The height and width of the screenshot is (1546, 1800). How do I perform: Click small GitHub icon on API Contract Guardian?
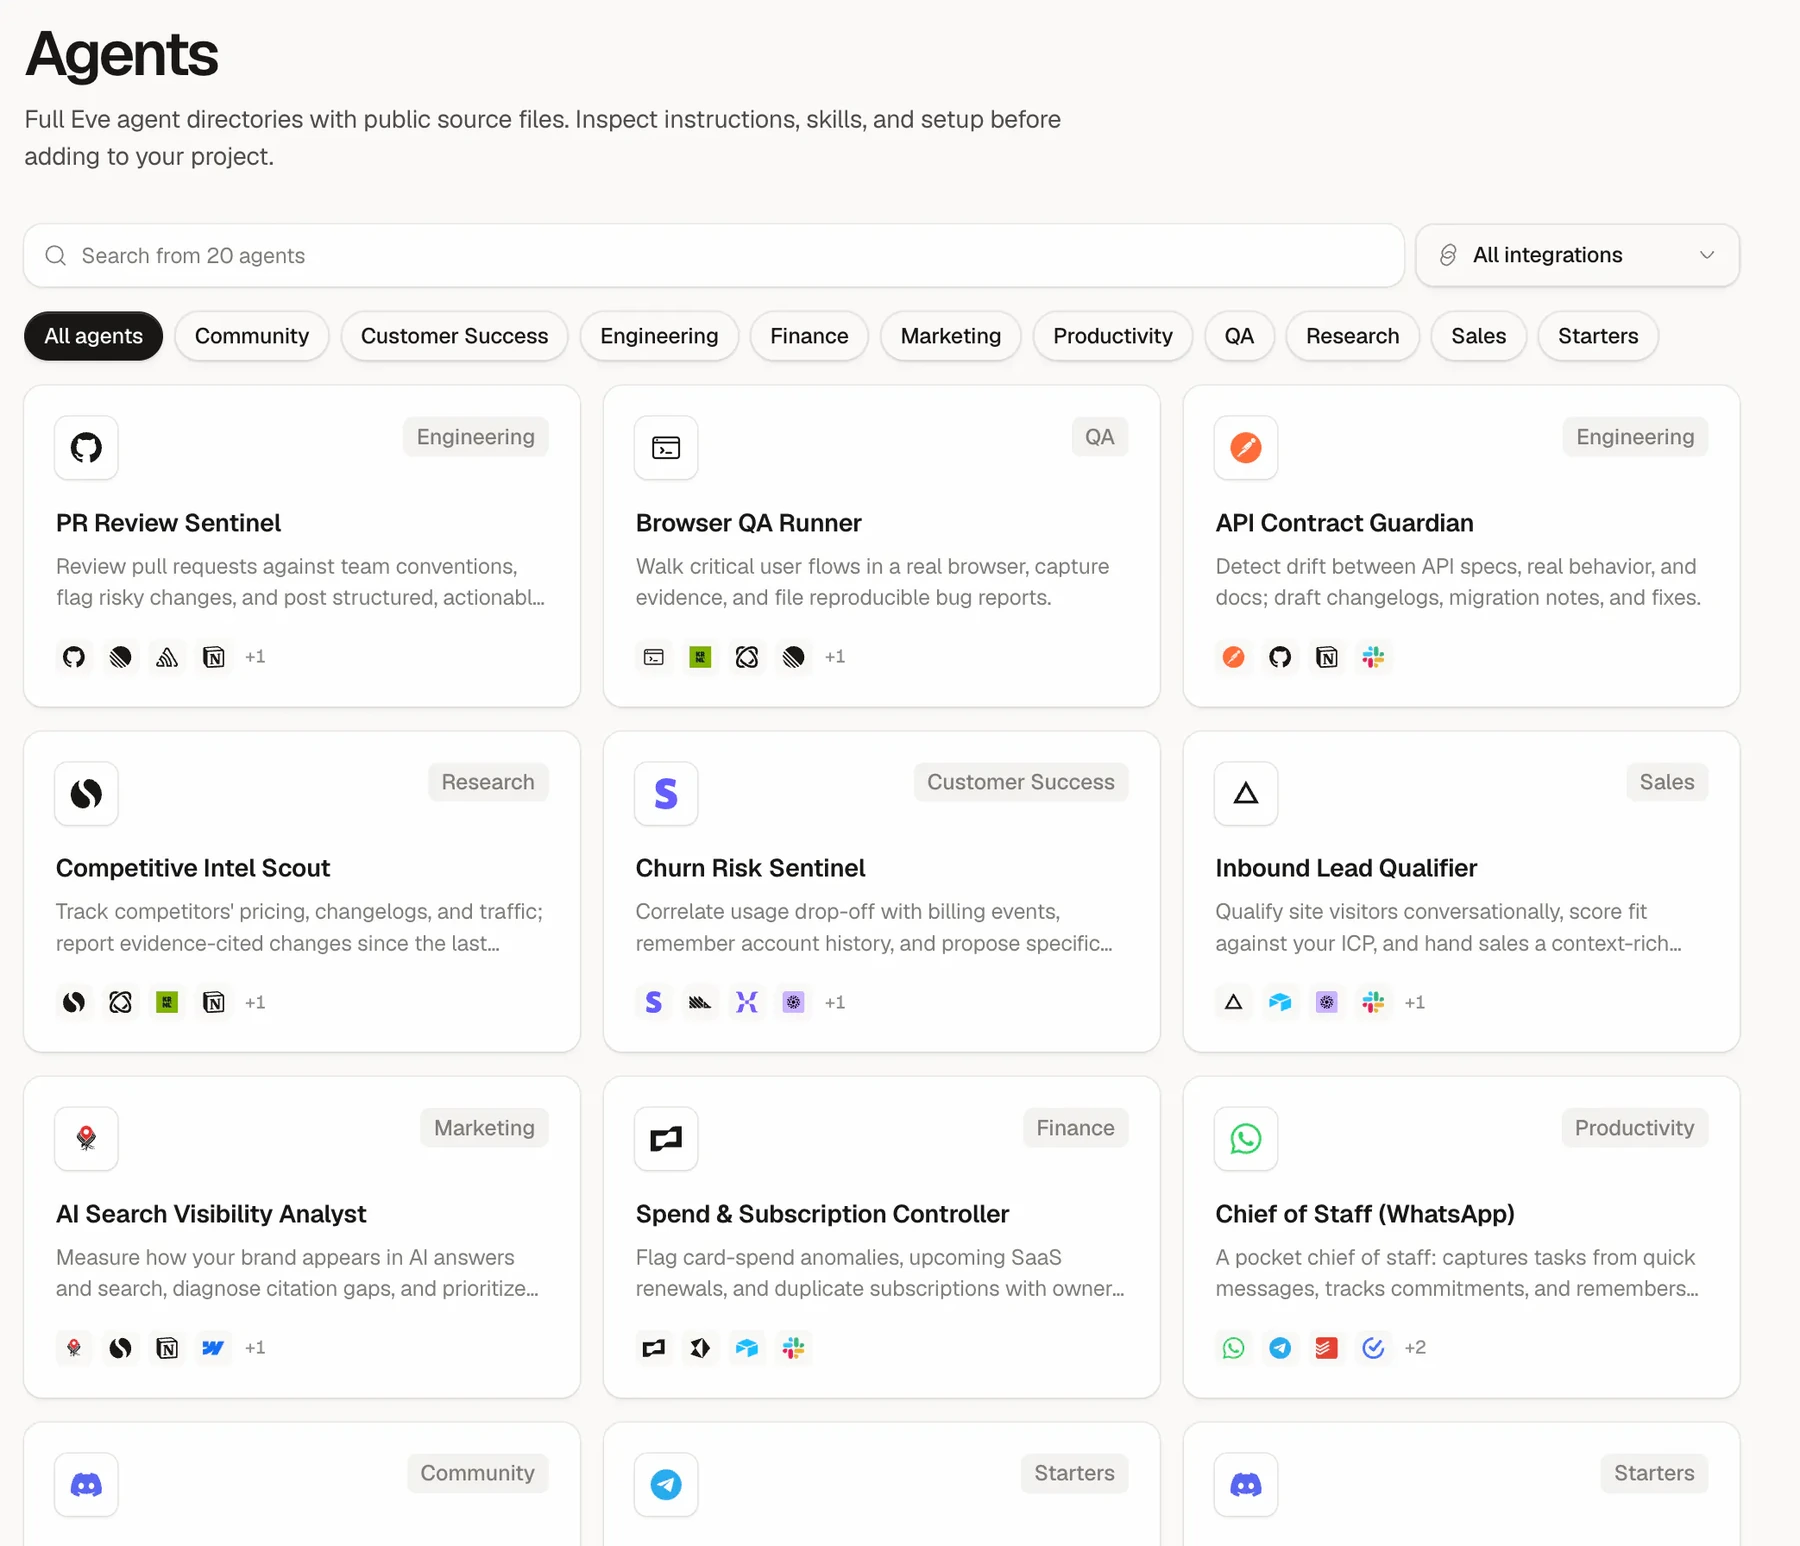tap(1280, 657)
